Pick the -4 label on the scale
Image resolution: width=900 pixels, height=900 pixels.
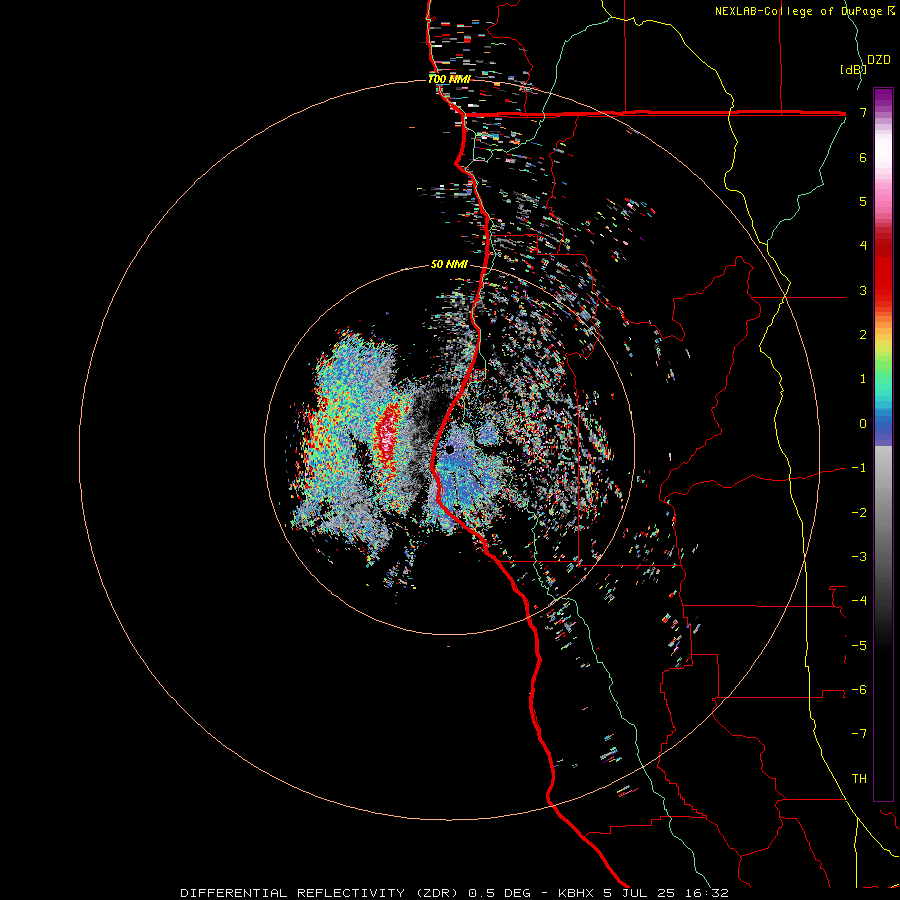pyautogui.click(x=859, y=601)
